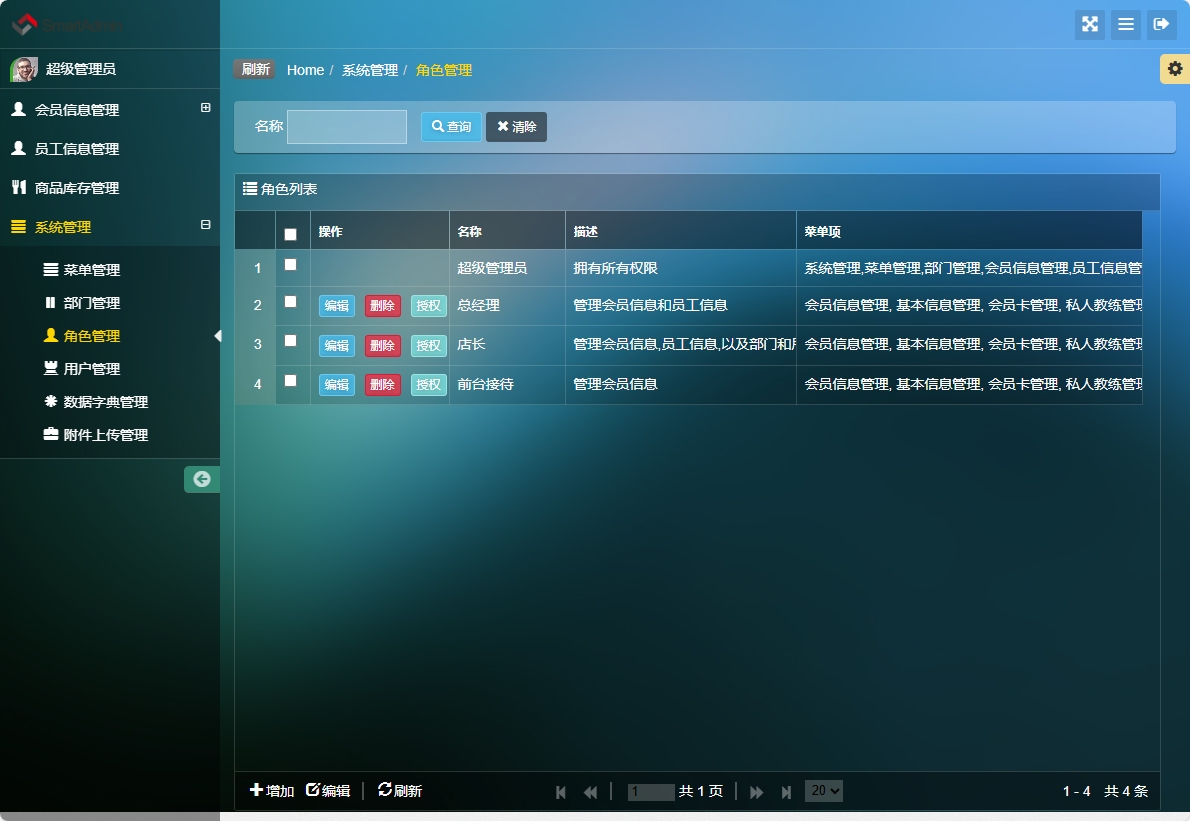
Task: Click the 查询 search button
Action: tap(451, 127)
